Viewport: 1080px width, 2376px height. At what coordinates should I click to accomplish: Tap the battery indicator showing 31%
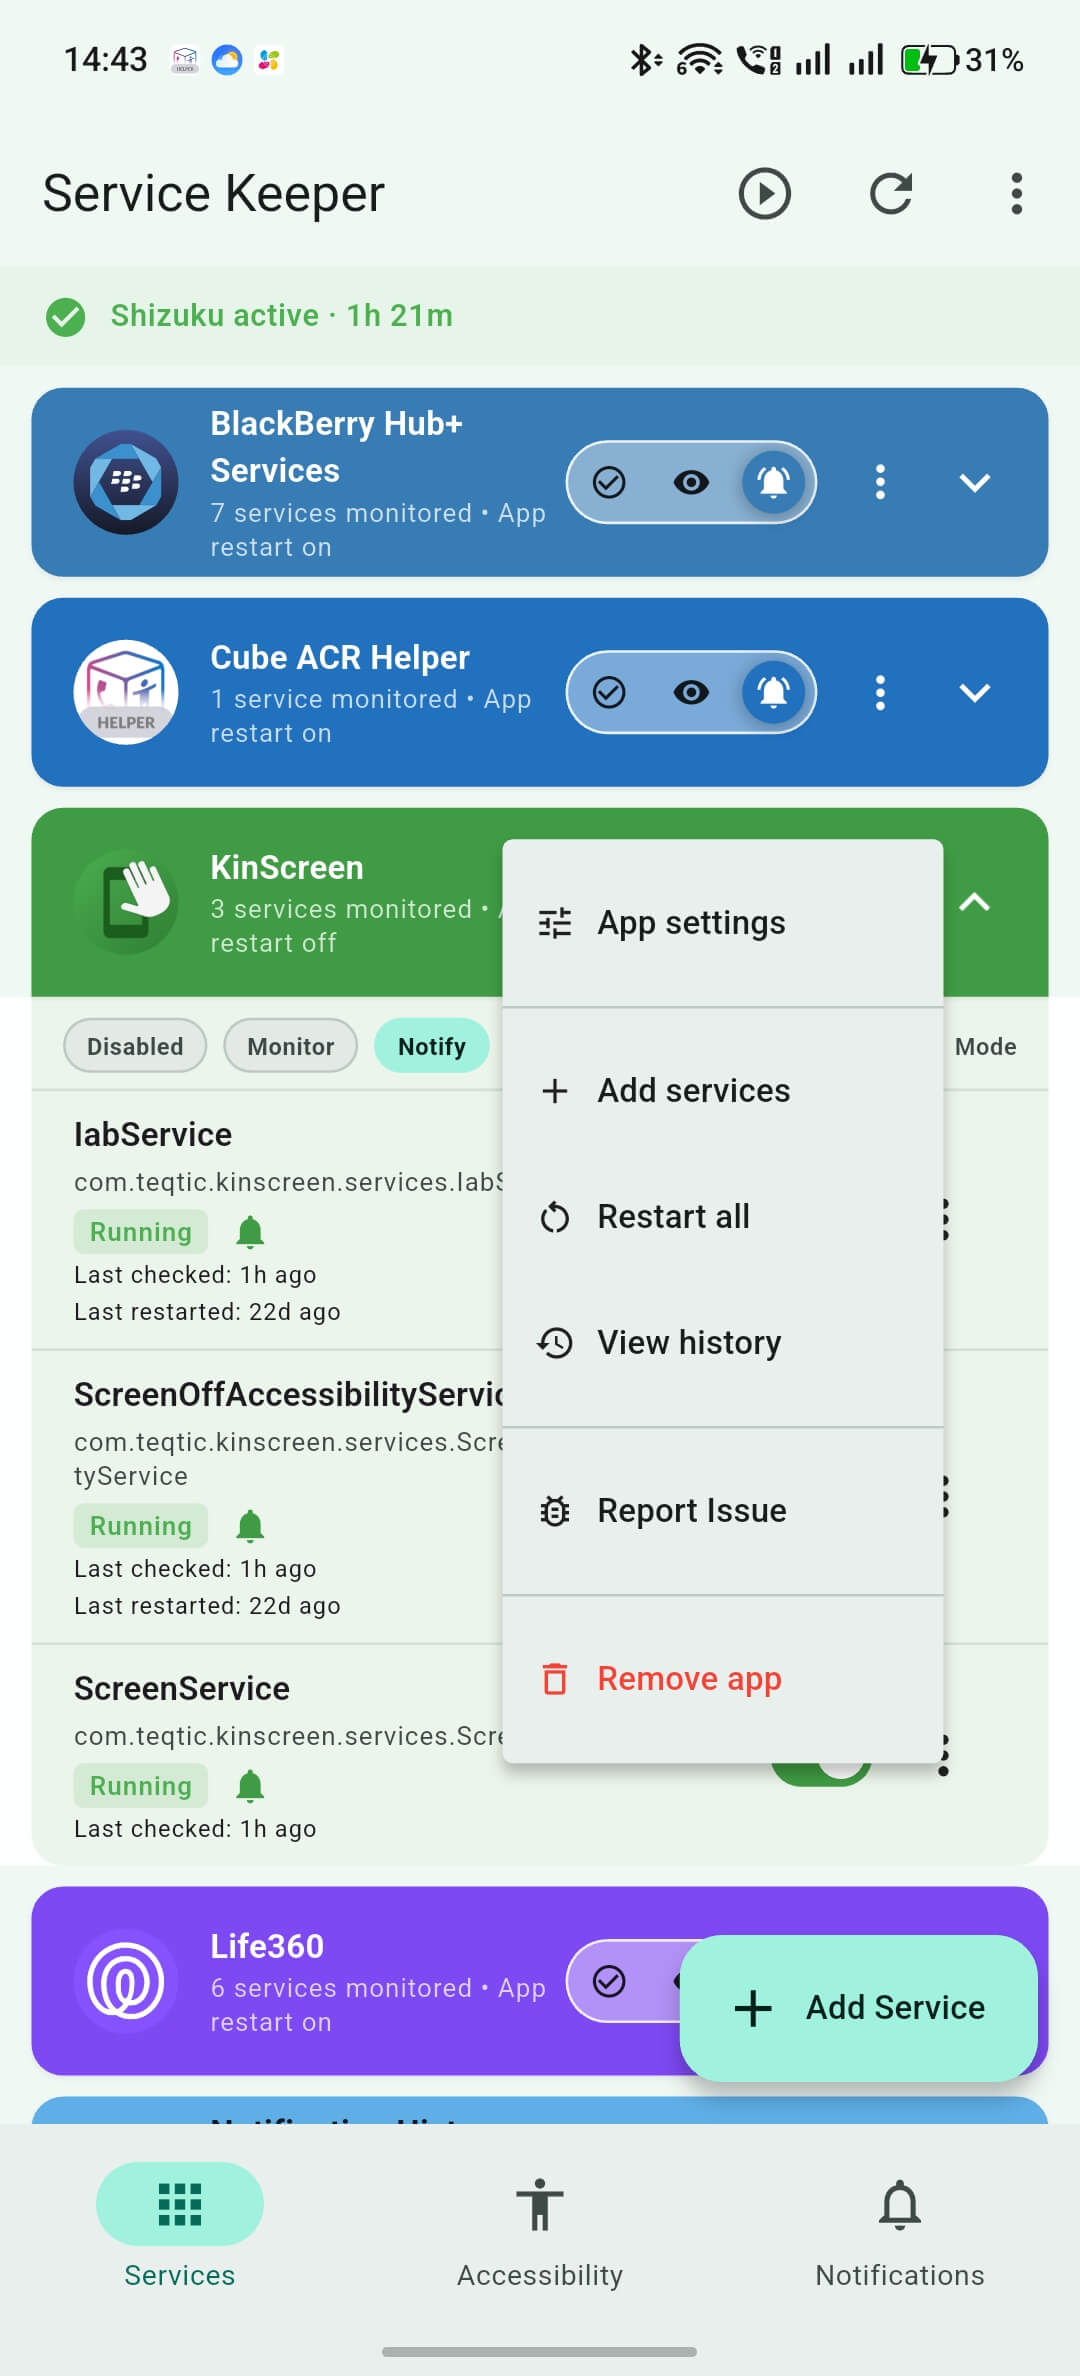tap(962, 60)
